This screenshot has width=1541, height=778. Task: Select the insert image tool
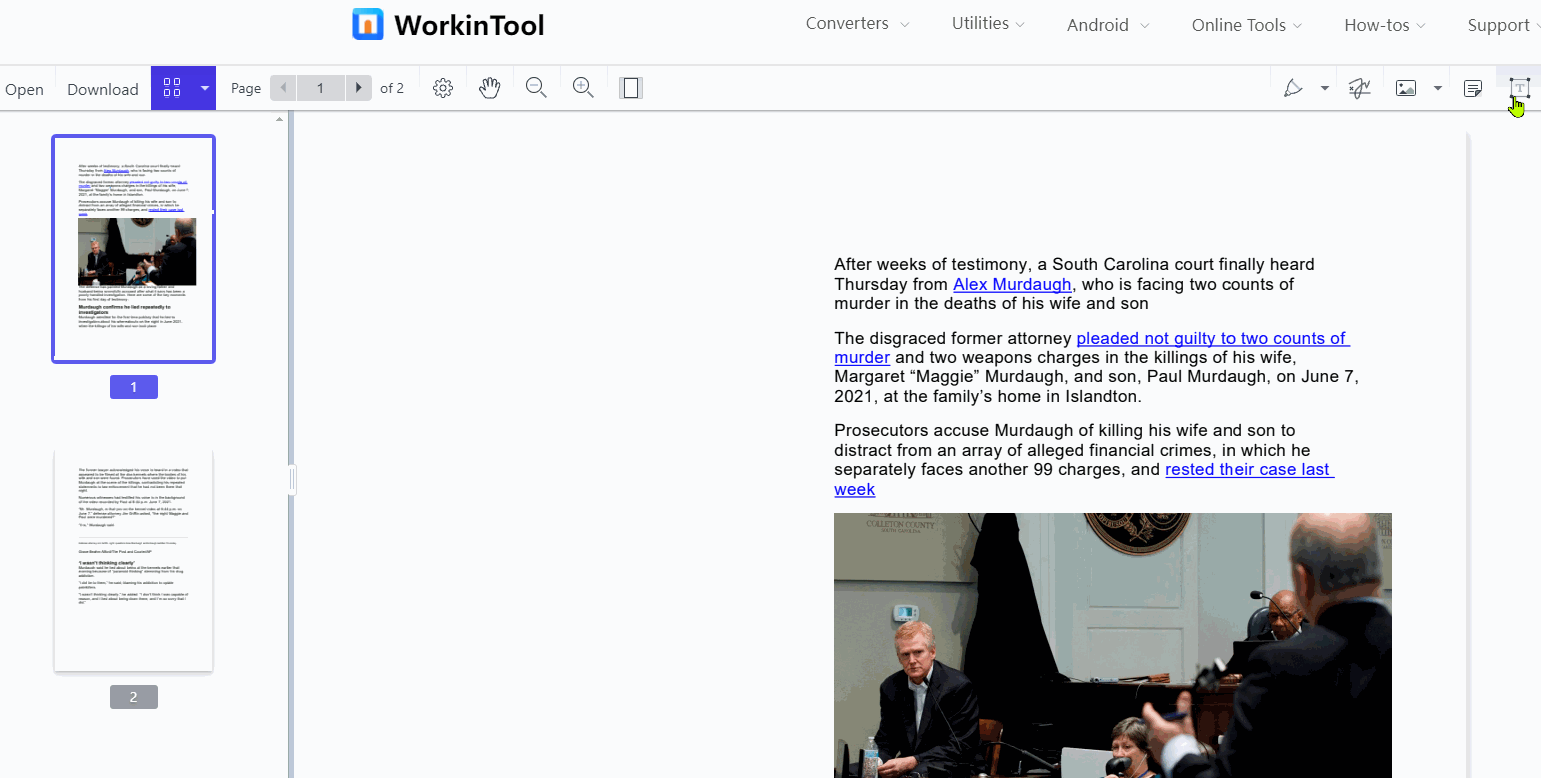pyautogui.click(x=1406, y=88)
